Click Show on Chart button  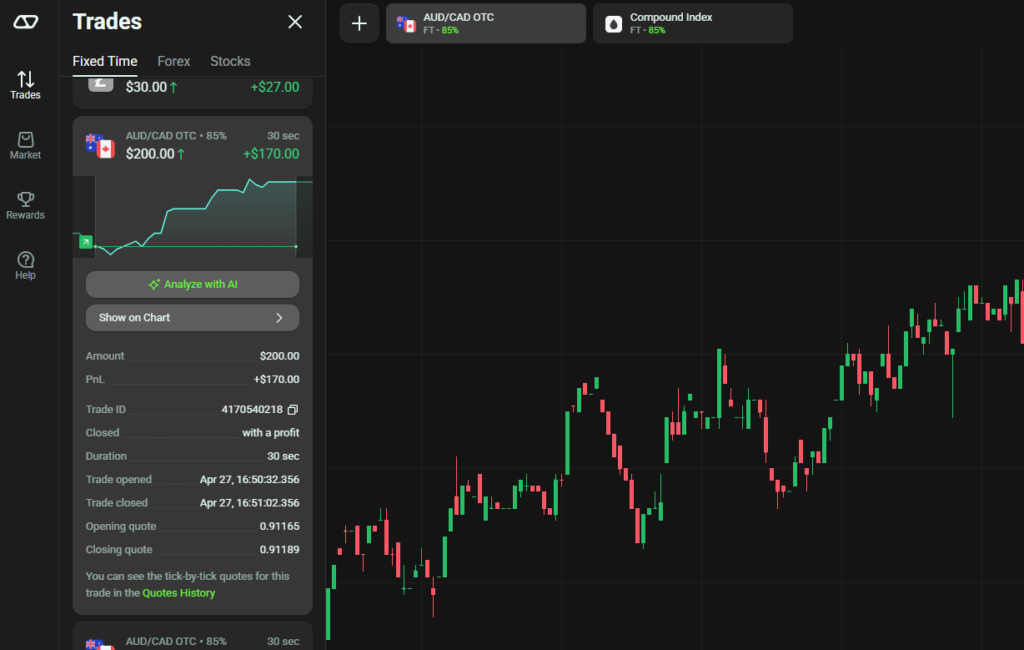(193, 317)
